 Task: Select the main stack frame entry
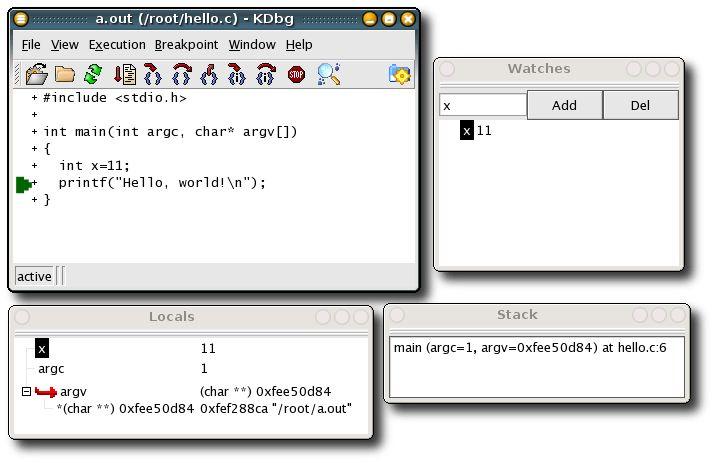[530, 347]
